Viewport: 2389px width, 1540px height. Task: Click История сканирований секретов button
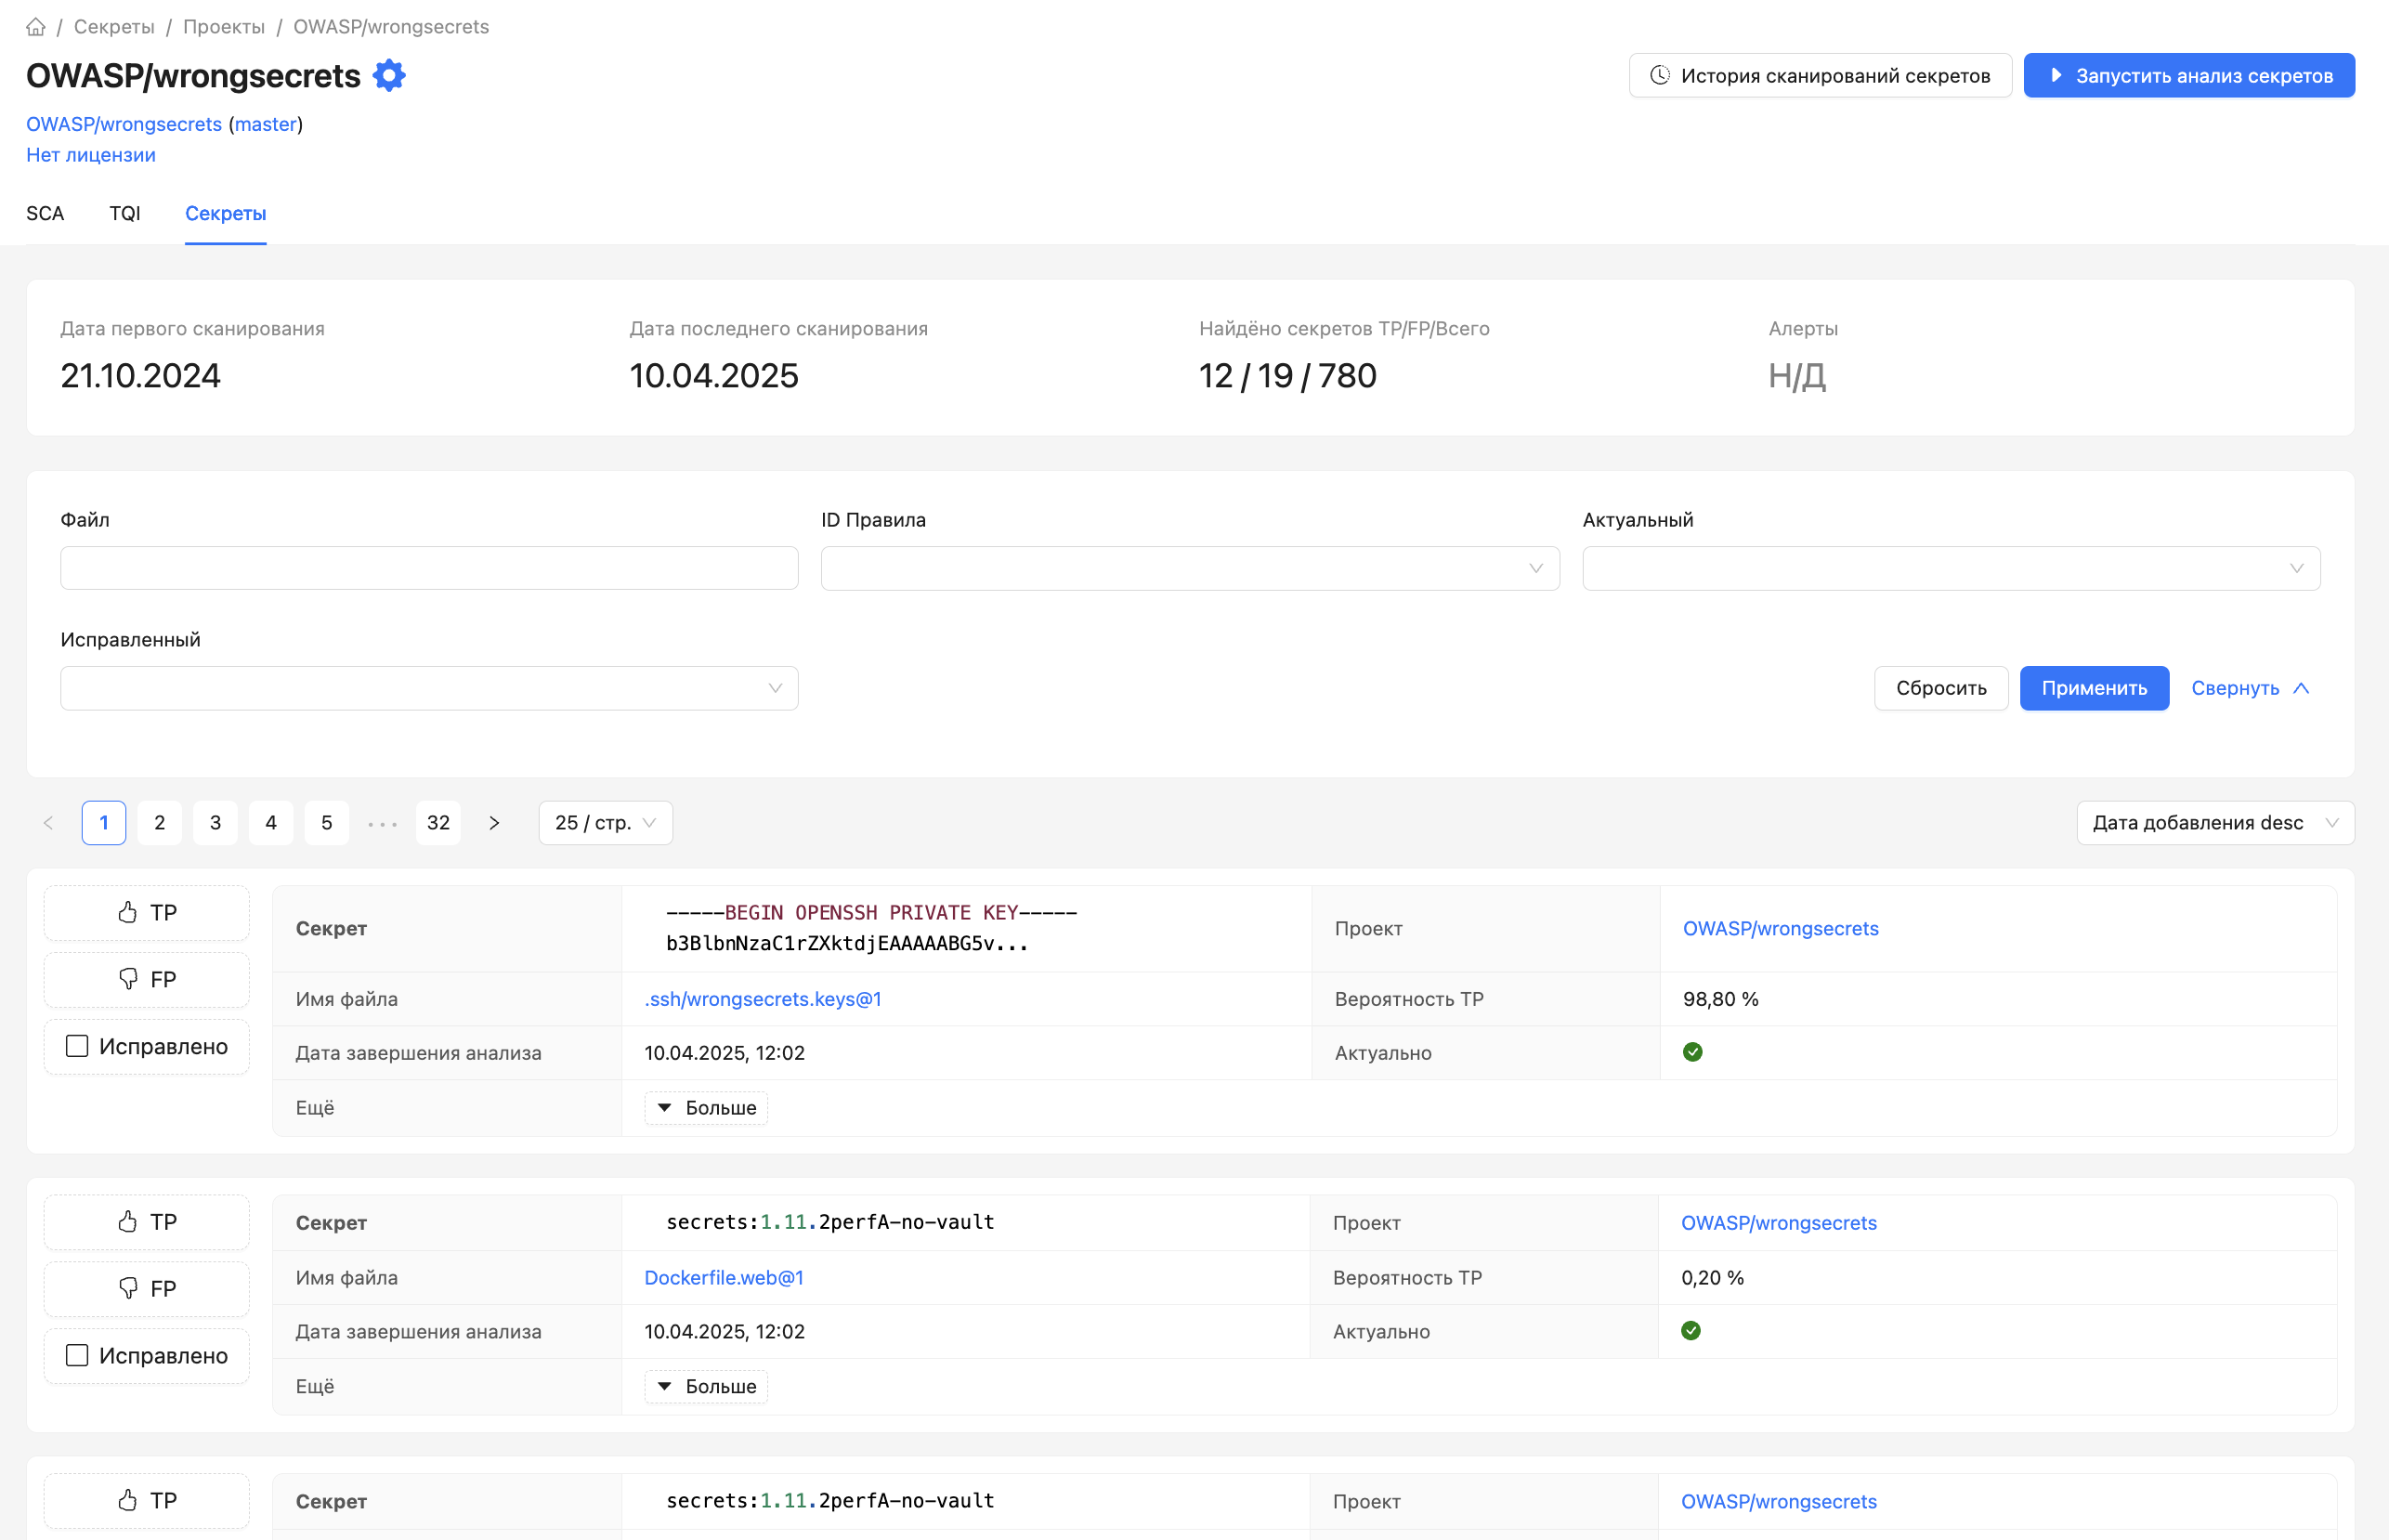point(1820,75)
